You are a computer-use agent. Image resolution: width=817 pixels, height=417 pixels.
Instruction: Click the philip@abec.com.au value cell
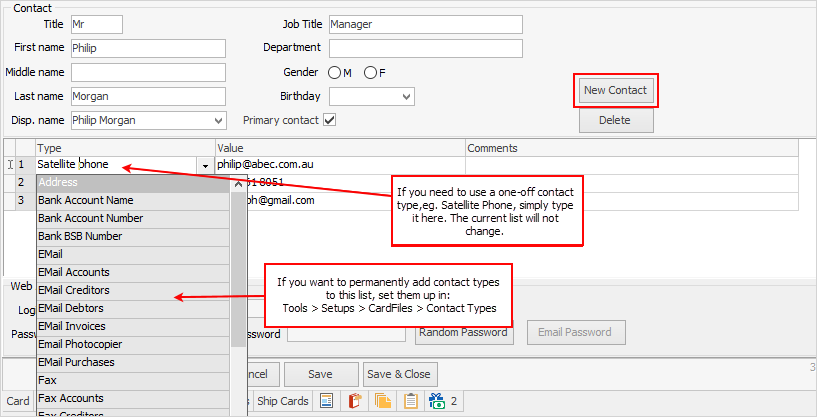(x=340, y=165)
